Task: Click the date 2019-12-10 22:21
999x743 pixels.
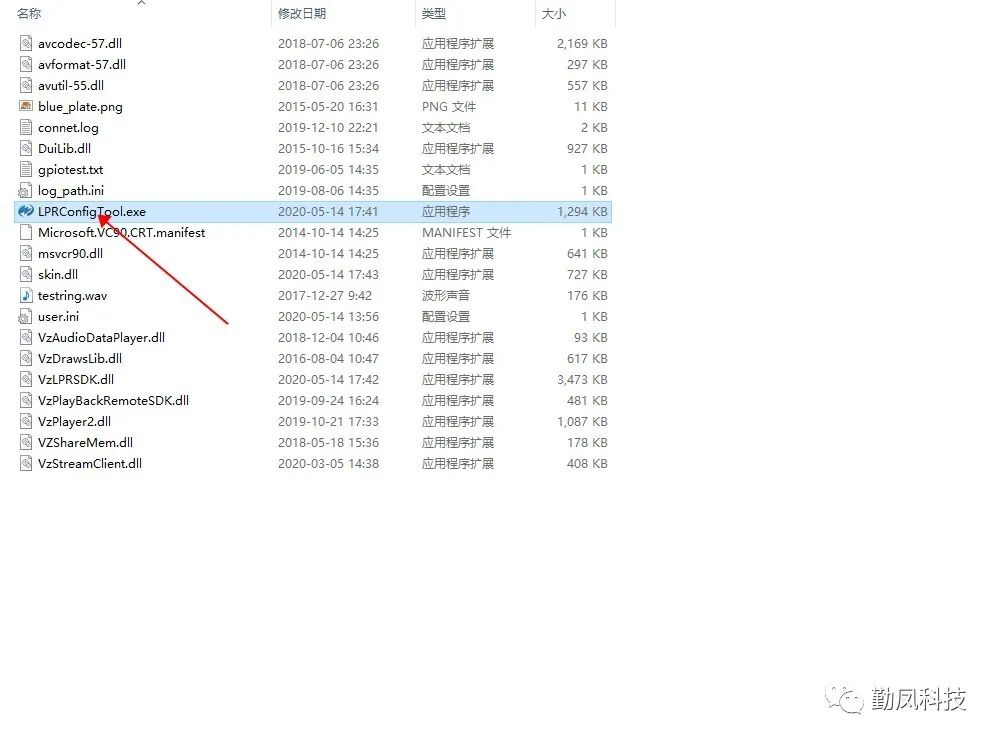Action: (x=328, y=127)
